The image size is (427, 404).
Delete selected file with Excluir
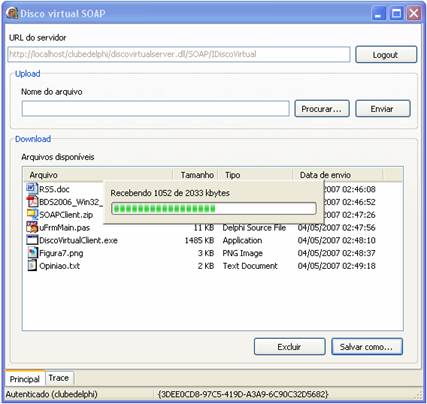pos(289,347)
